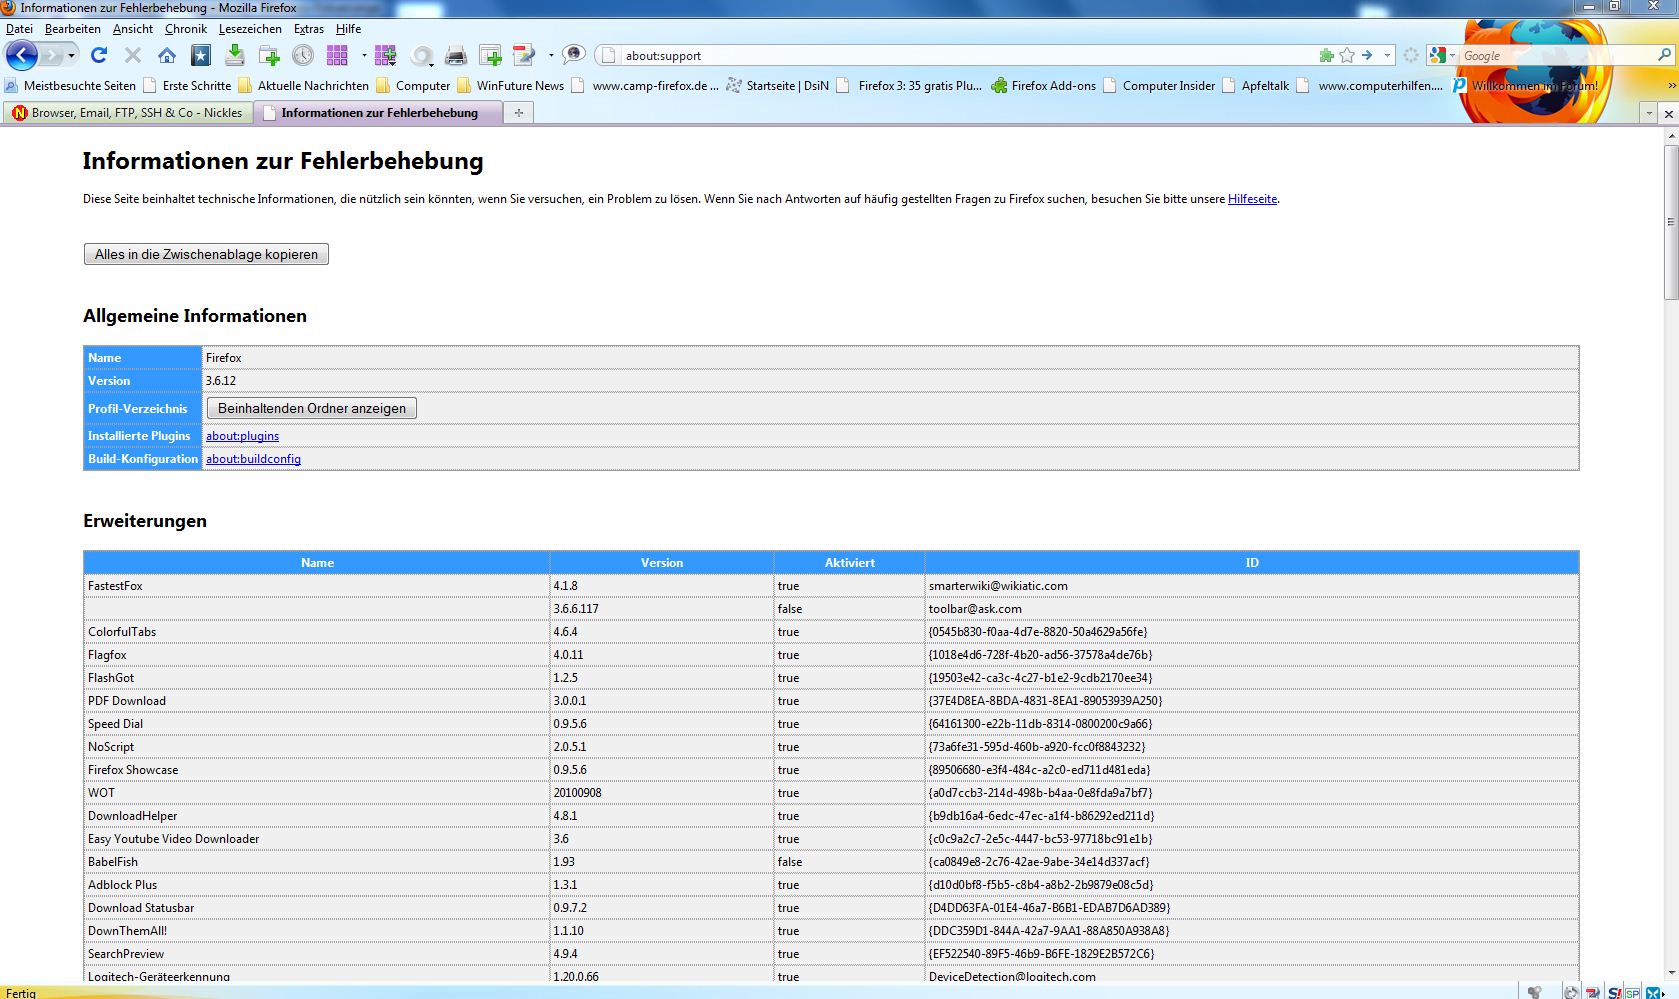
Task: Open the Hilfe menu
Action: click(349, 29)
